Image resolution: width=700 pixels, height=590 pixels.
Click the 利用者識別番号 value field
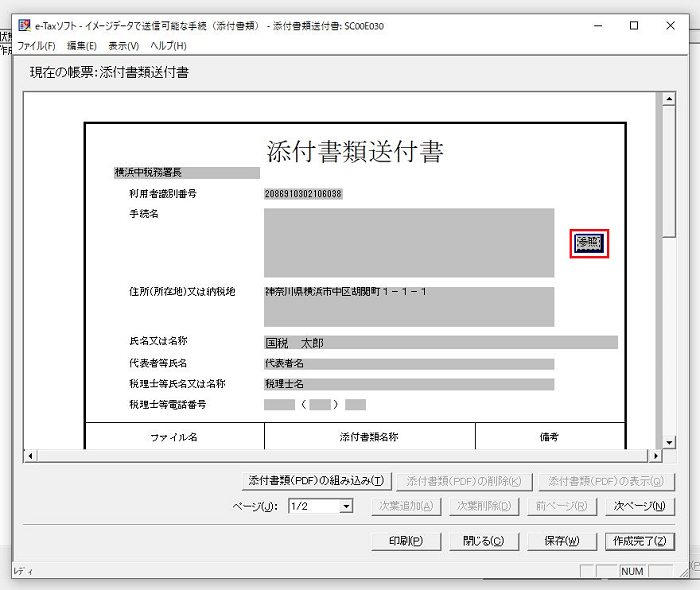[304, 194]
